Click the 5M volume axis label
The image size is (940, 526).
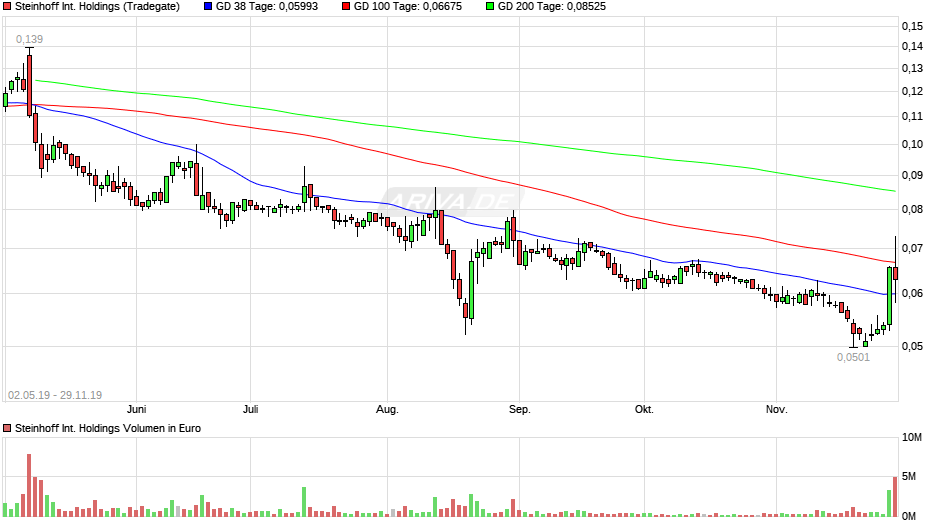pyautogui.click(x=909, y=476)
